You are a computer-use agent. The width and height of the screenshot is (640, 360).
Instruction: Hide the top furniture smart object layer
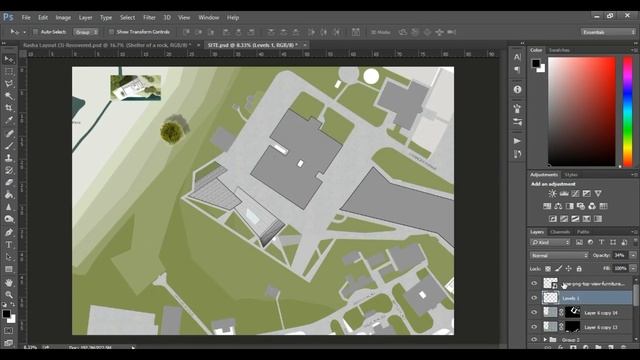[x=534, y=283]
